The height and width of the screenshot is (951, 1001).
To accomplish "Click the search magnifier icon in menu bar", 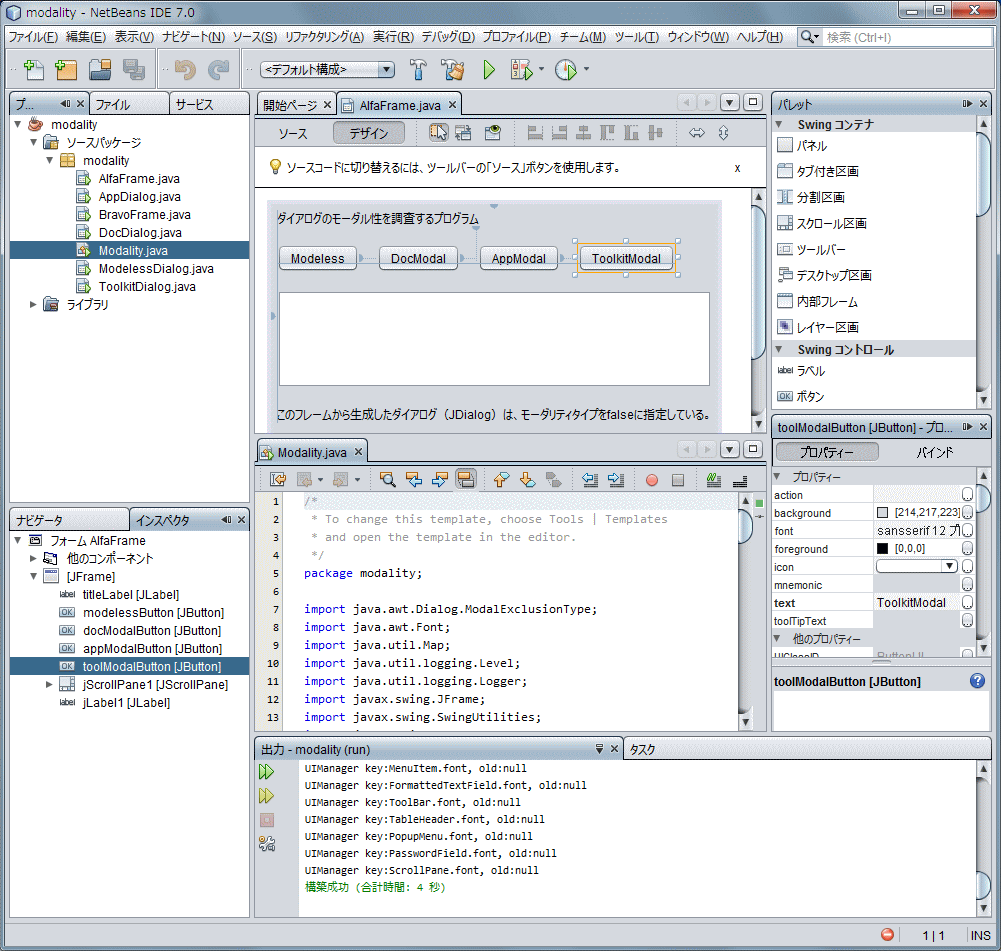I will (x=809, y=37).
